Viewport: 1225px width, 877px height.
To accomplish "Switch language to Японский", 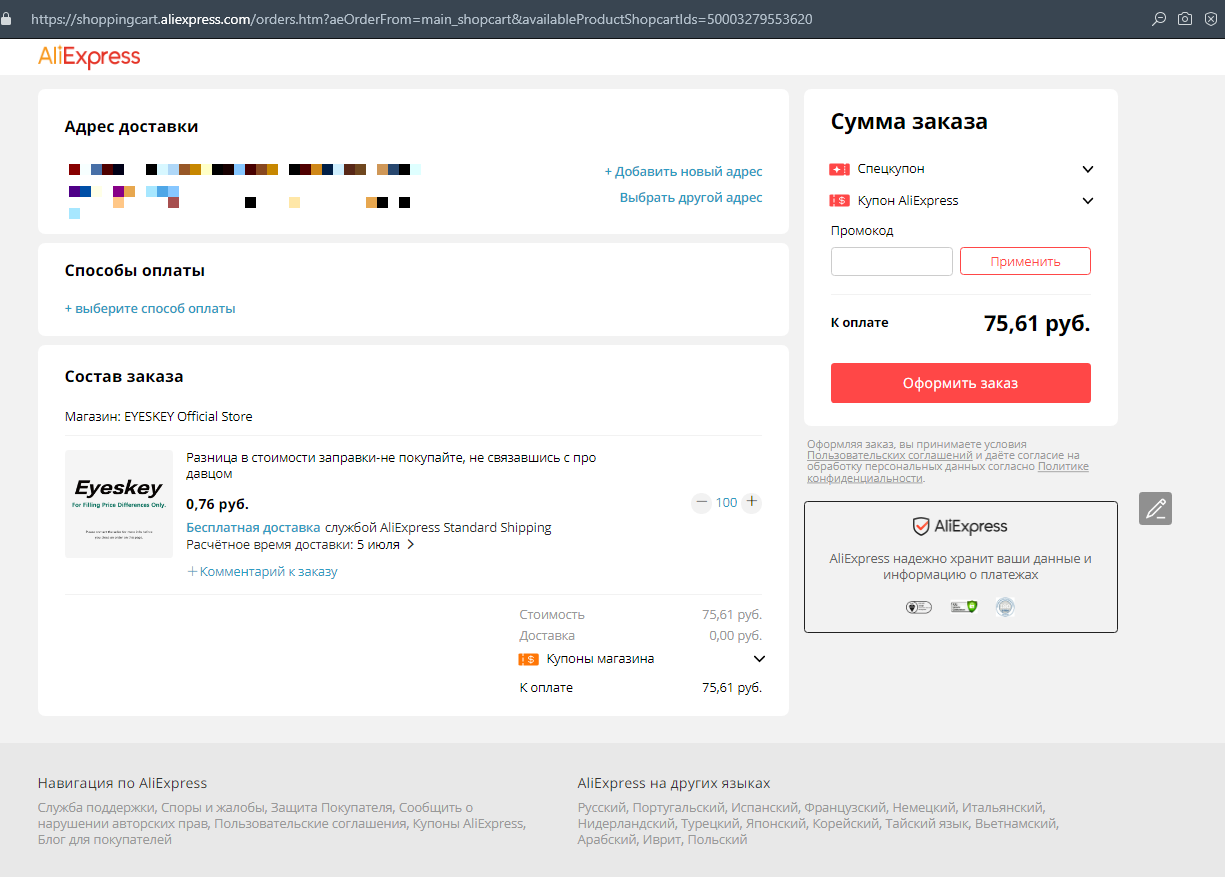I will pos(776,824).
